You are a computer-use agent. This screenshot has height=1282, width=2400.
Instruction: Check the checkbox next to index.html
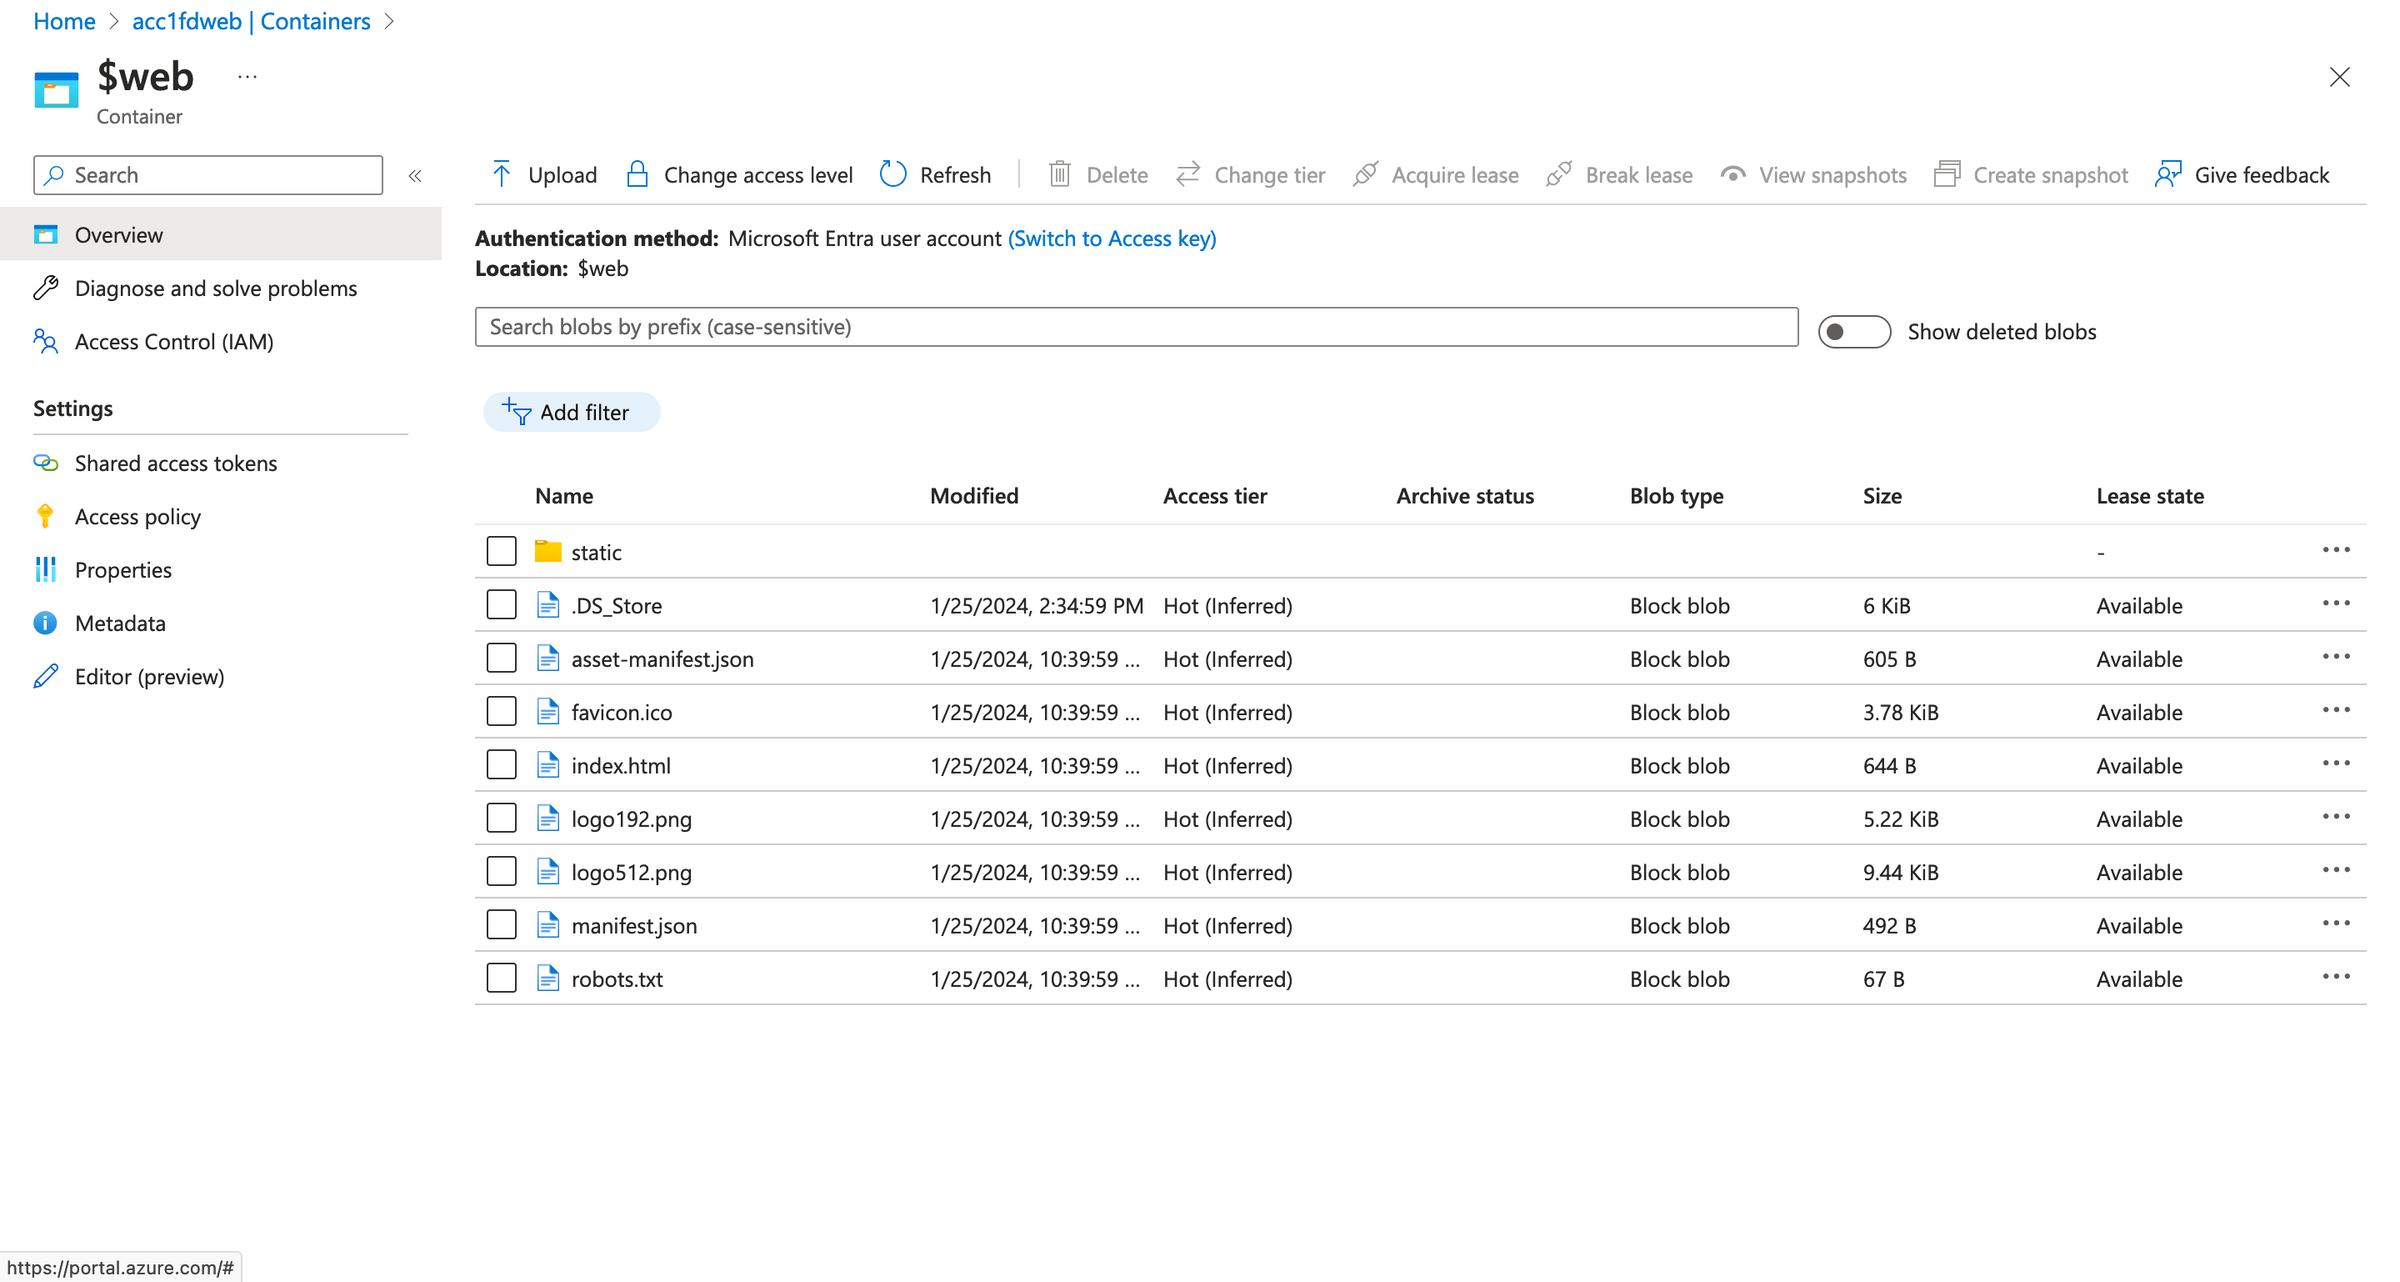501,764
